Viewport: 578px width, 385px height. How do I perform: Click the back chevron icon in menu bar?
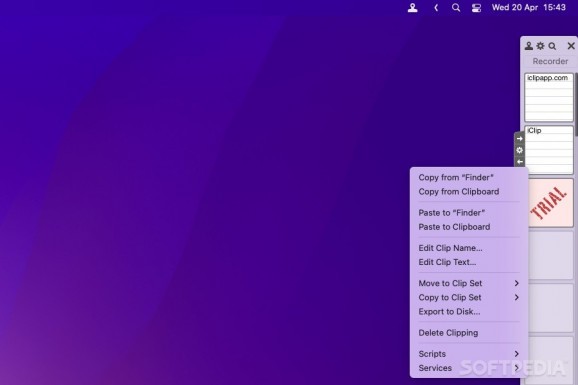436,8
